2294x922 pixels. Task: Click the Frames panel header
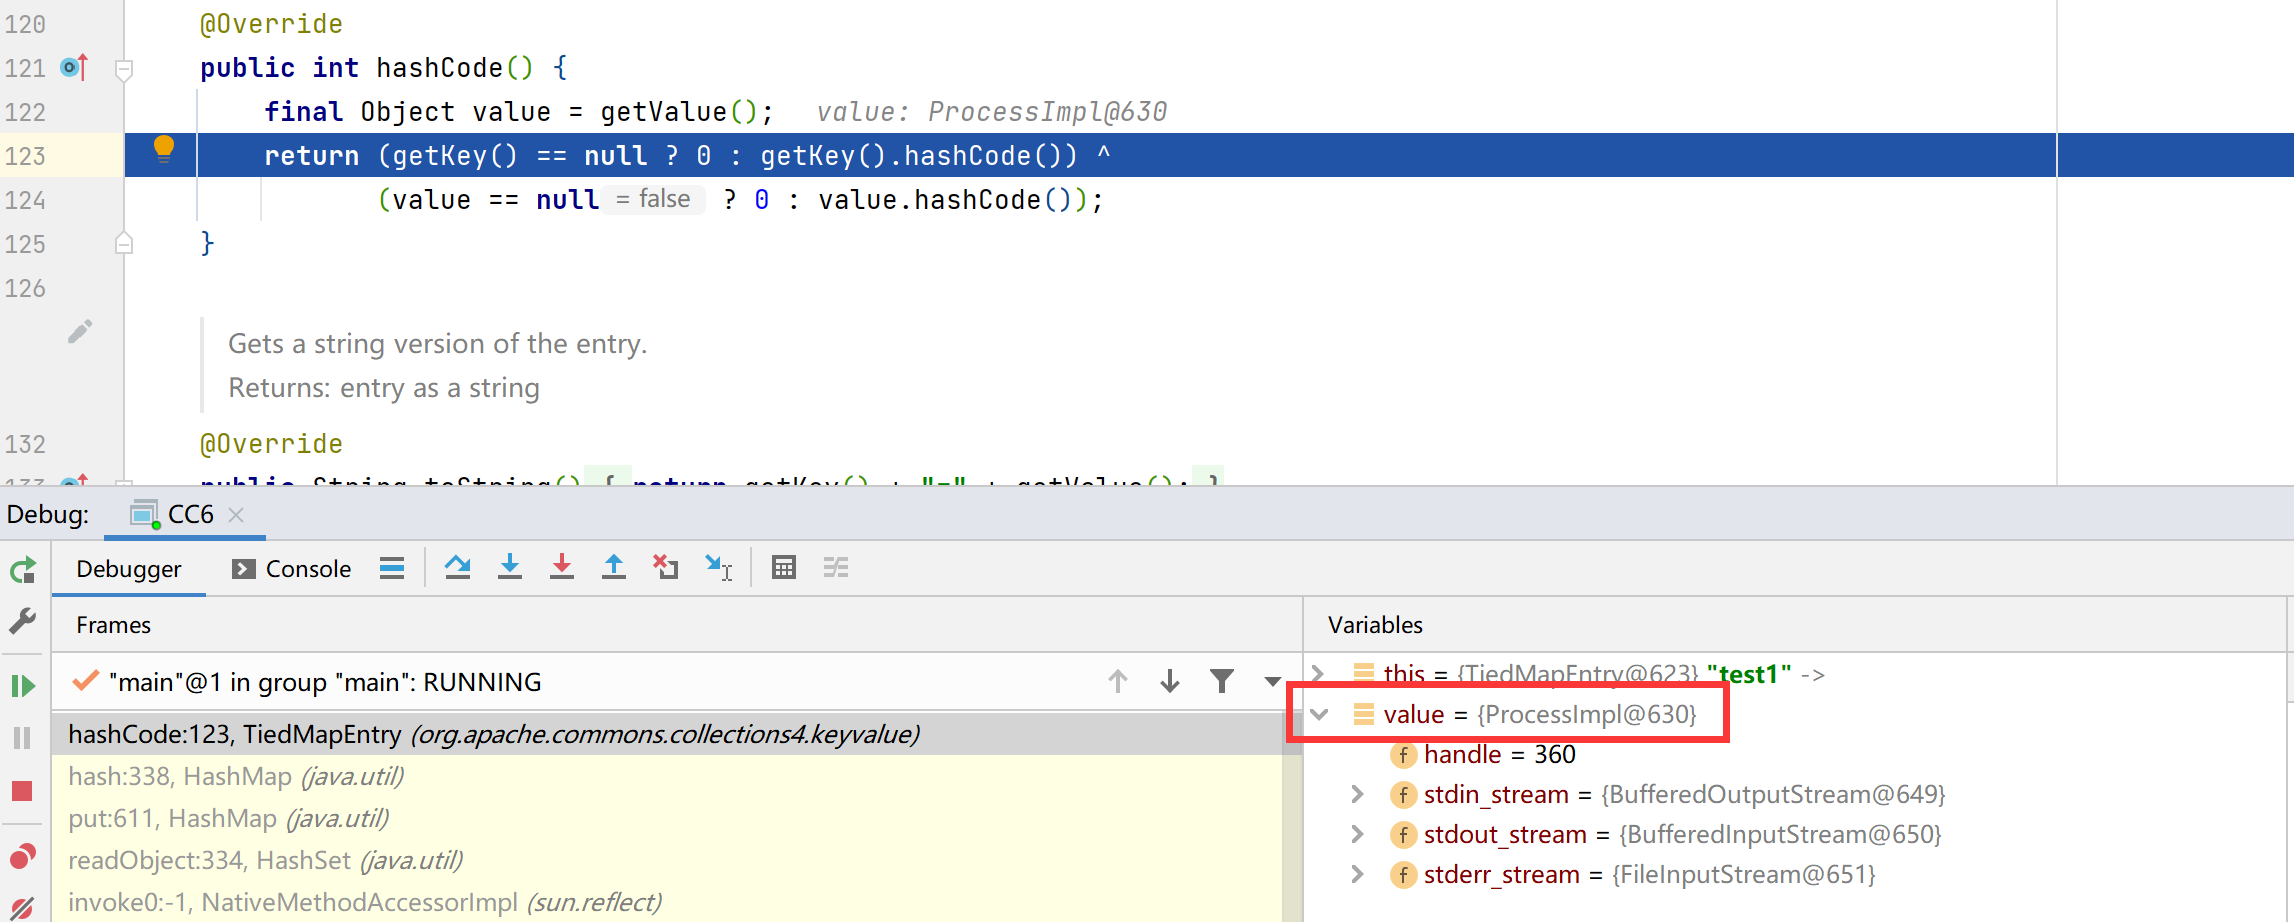point(113,625)
